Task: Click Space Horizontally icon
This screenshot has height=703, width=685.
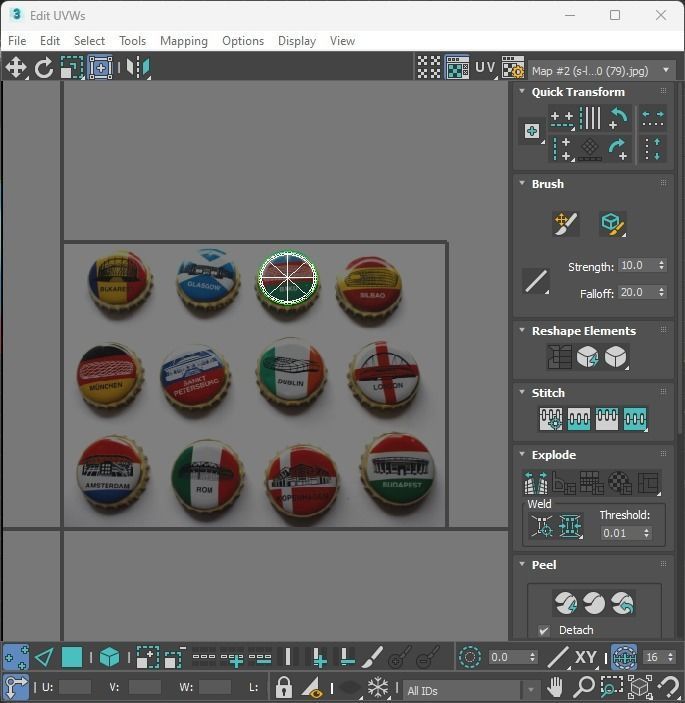Action: pos(653,118)
